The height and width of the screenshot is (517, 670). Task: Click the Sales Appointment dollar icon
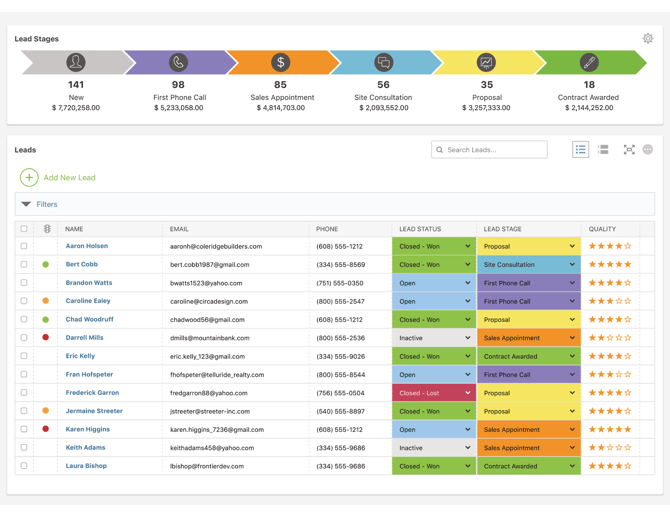coord(281,62)
